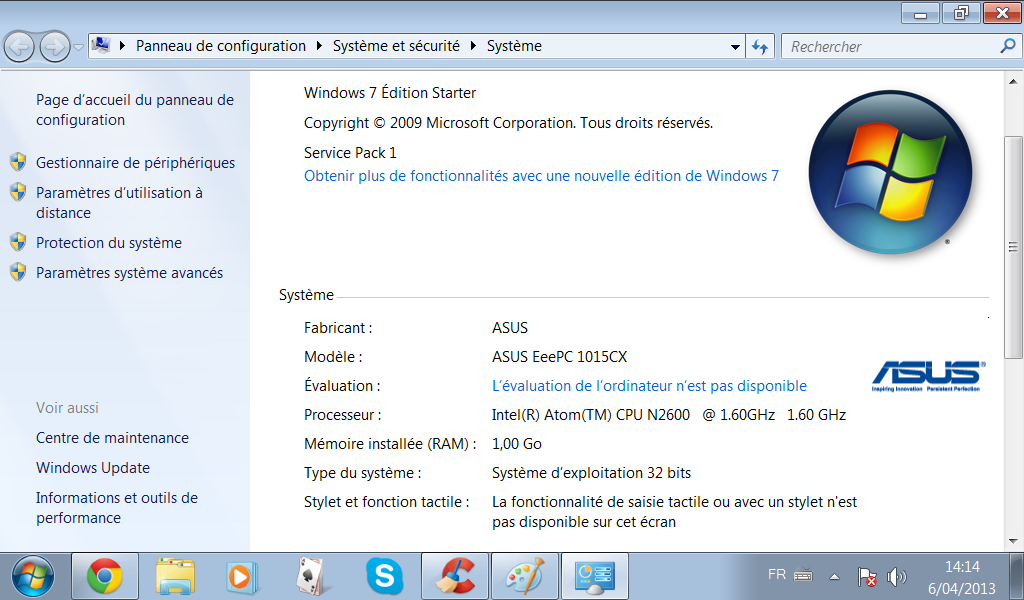Click Obtenir plus de fonctionnalités link
Image resolution: width=1024 pixels, height=600 pixels.
(541, 176)
